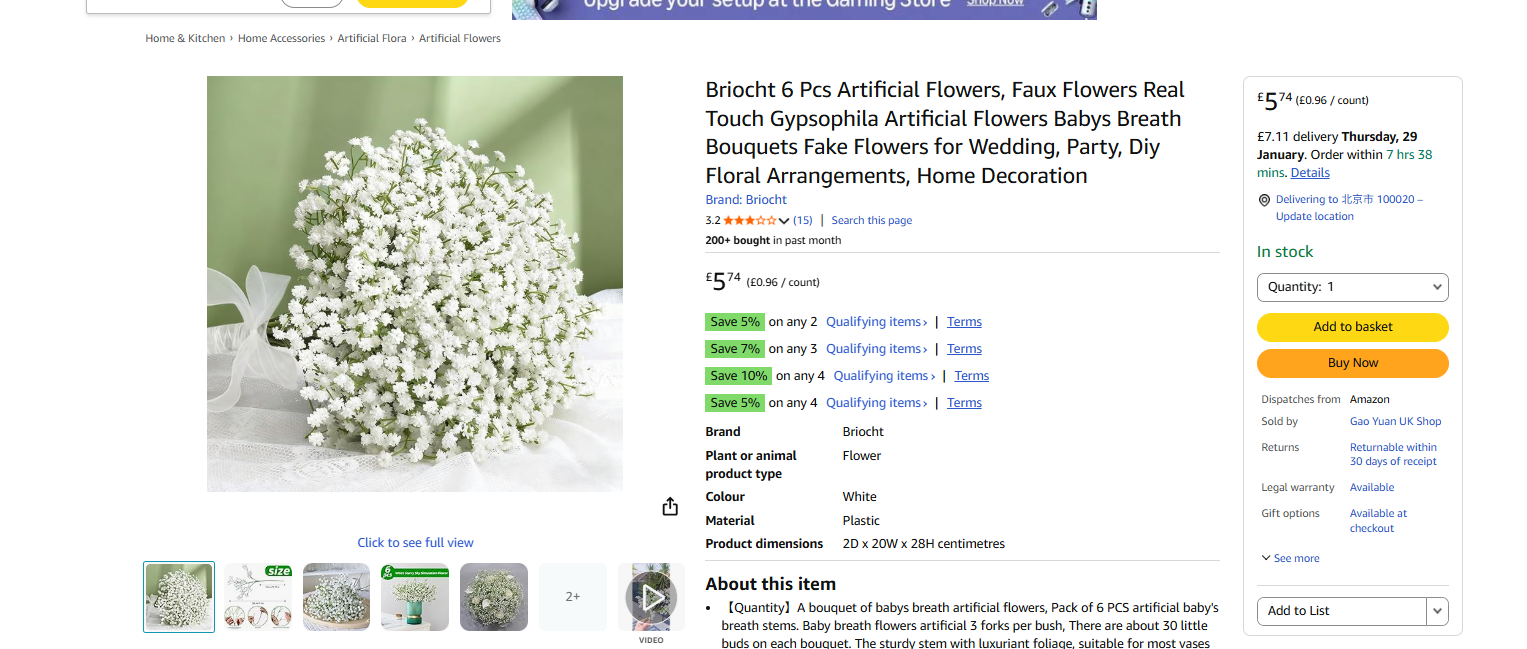Click Terms for Save 7% offer
Image resolution: width=1527 pixels, height=649 pixels.
click(964, 349)
